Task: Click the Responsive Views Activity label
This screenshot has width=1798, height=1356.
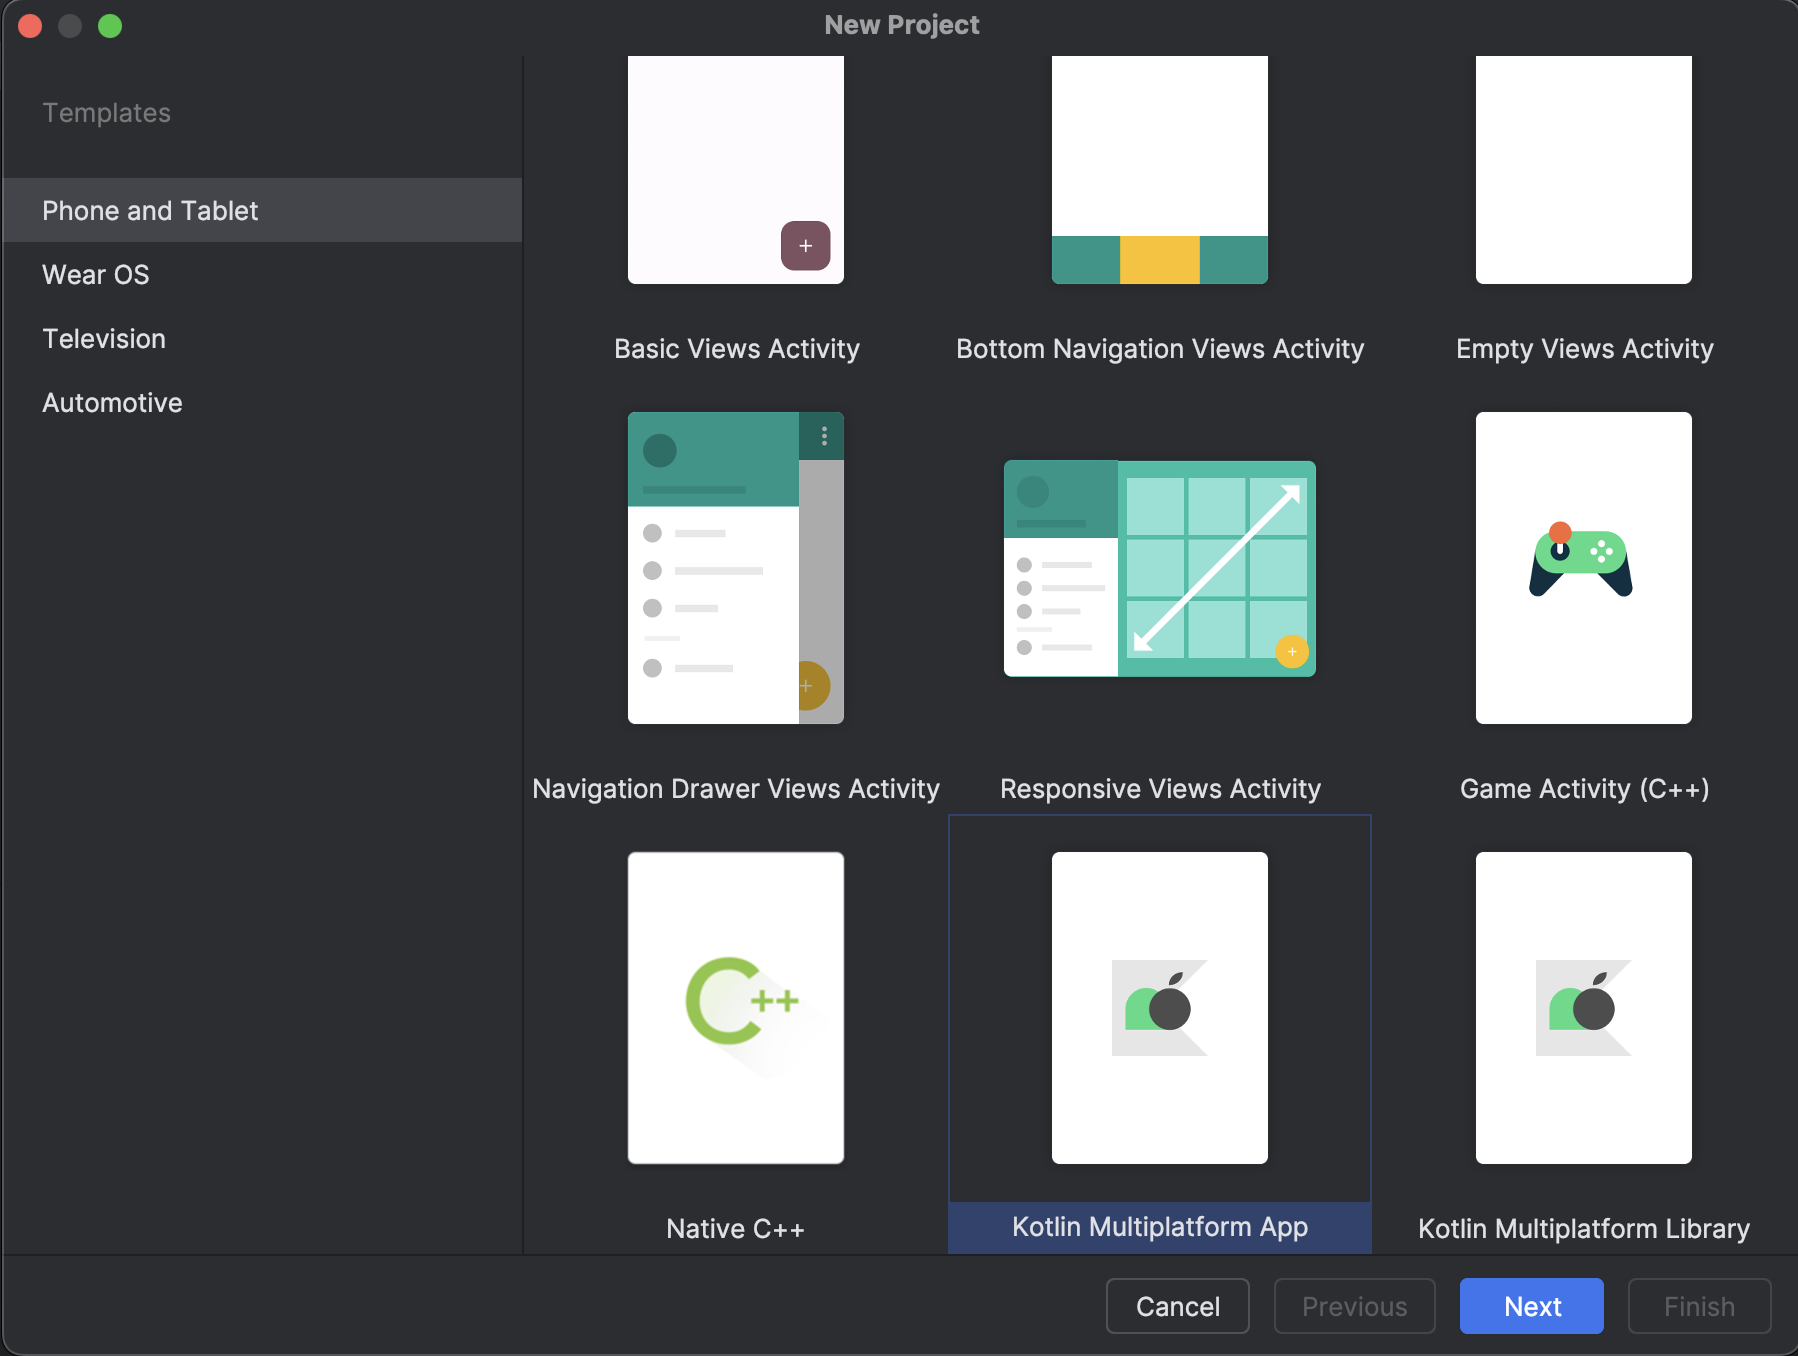Action: (x=1159, y=788)
